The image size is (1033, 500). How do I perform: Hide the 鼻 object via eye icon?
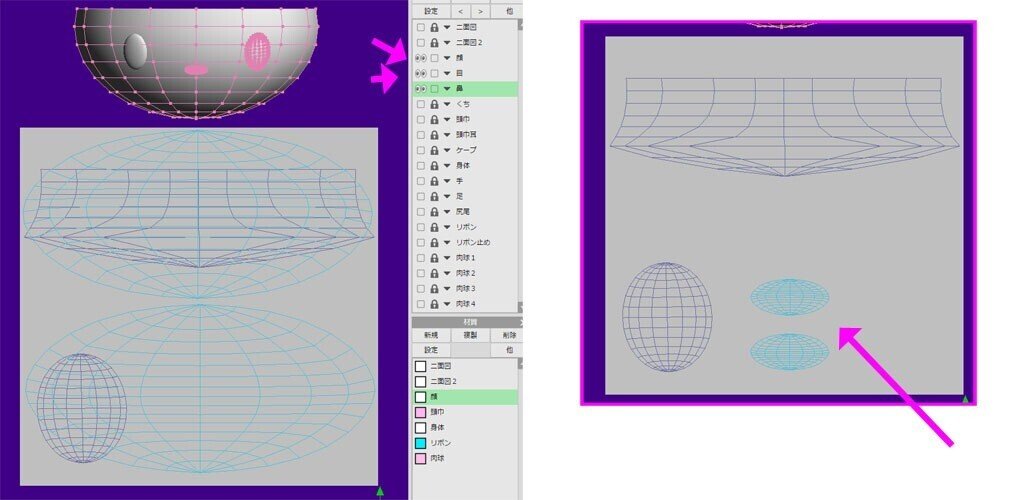pos(420,88)
